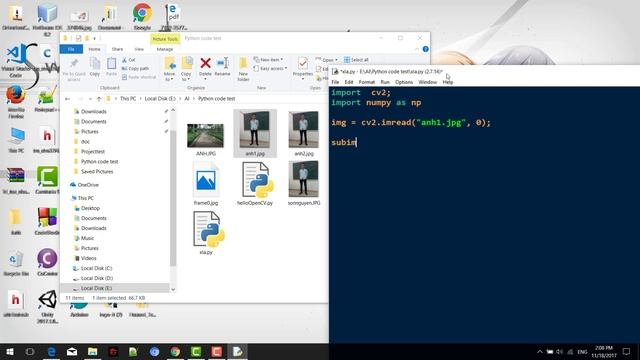This screenshot has width=640, height=360.
Task: Select OneDrive in navigation pane
Action: coord(88,185)
